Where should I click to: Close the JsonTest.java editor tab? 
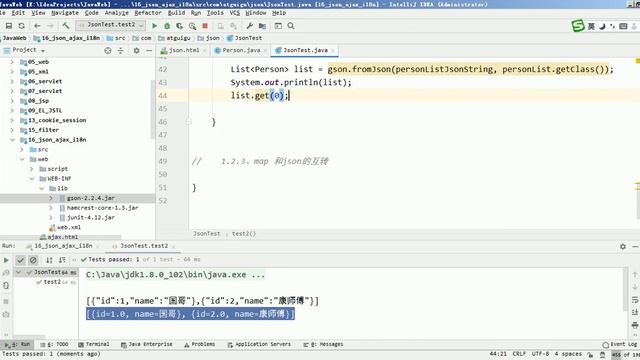pyautogui.click(x=333, y=51)
